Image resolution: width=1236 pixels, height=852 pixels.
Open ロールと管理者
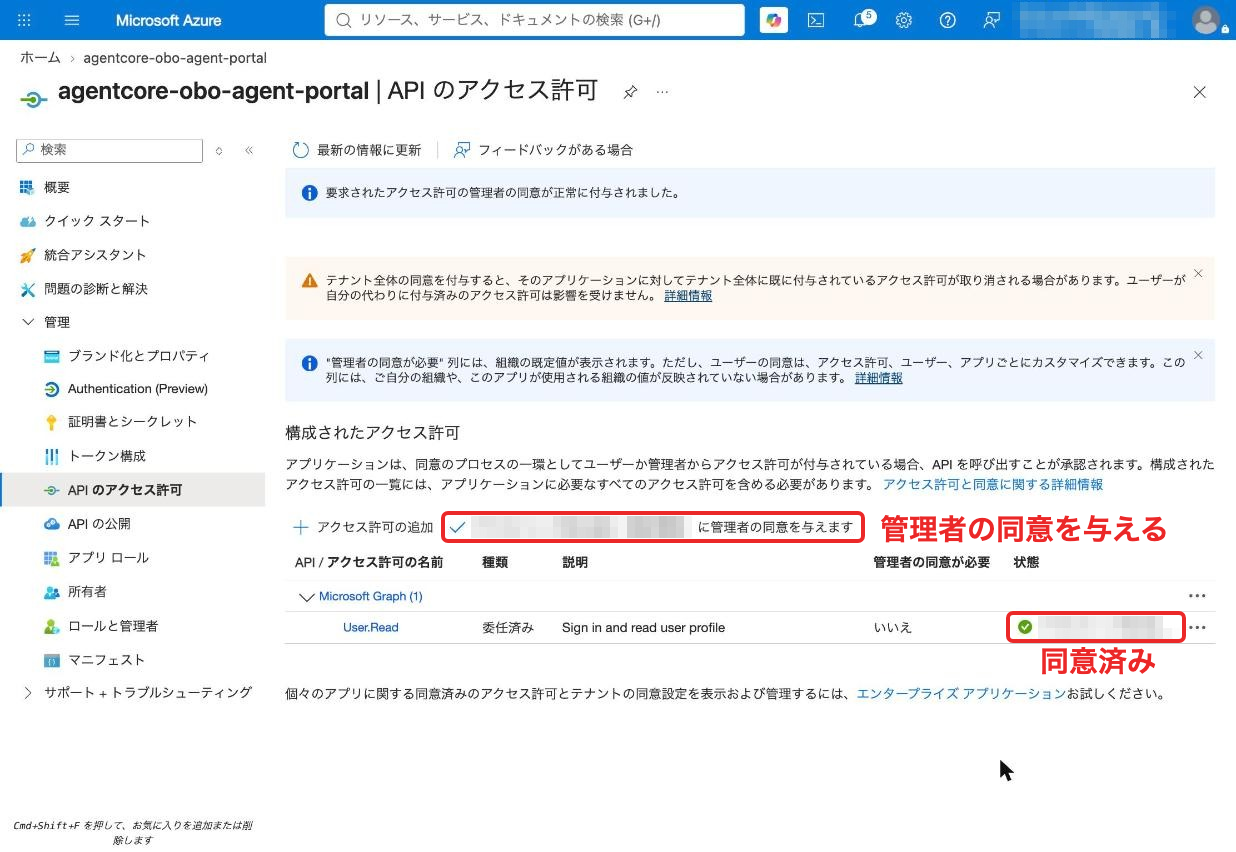click(112, 626)
